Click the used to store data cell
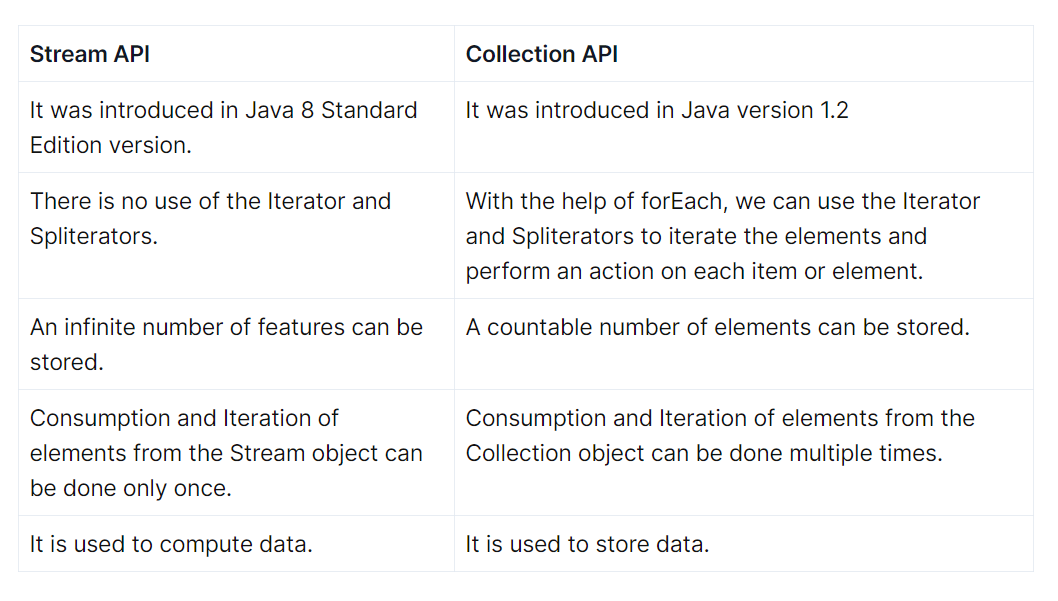 tap(744, 544)
